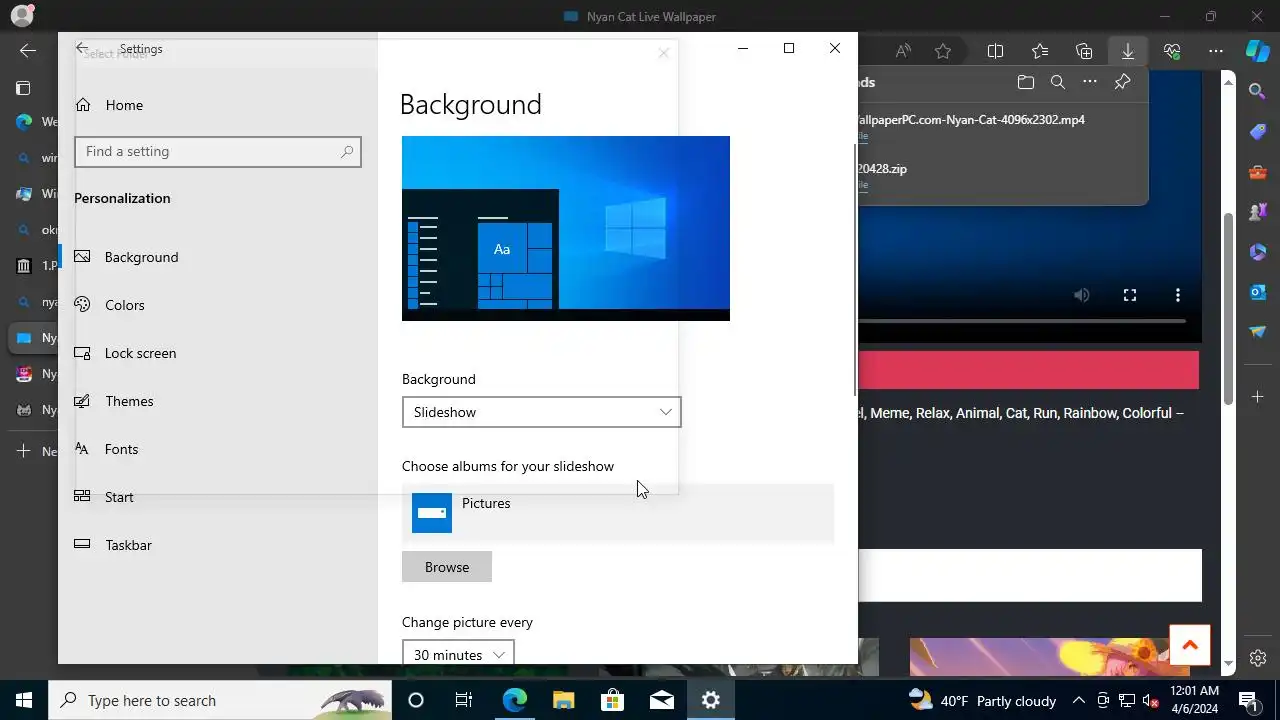Add a new Edge sidebar app plus
The height and width of the screenshot is (720, 1280).
[1258, 397]
